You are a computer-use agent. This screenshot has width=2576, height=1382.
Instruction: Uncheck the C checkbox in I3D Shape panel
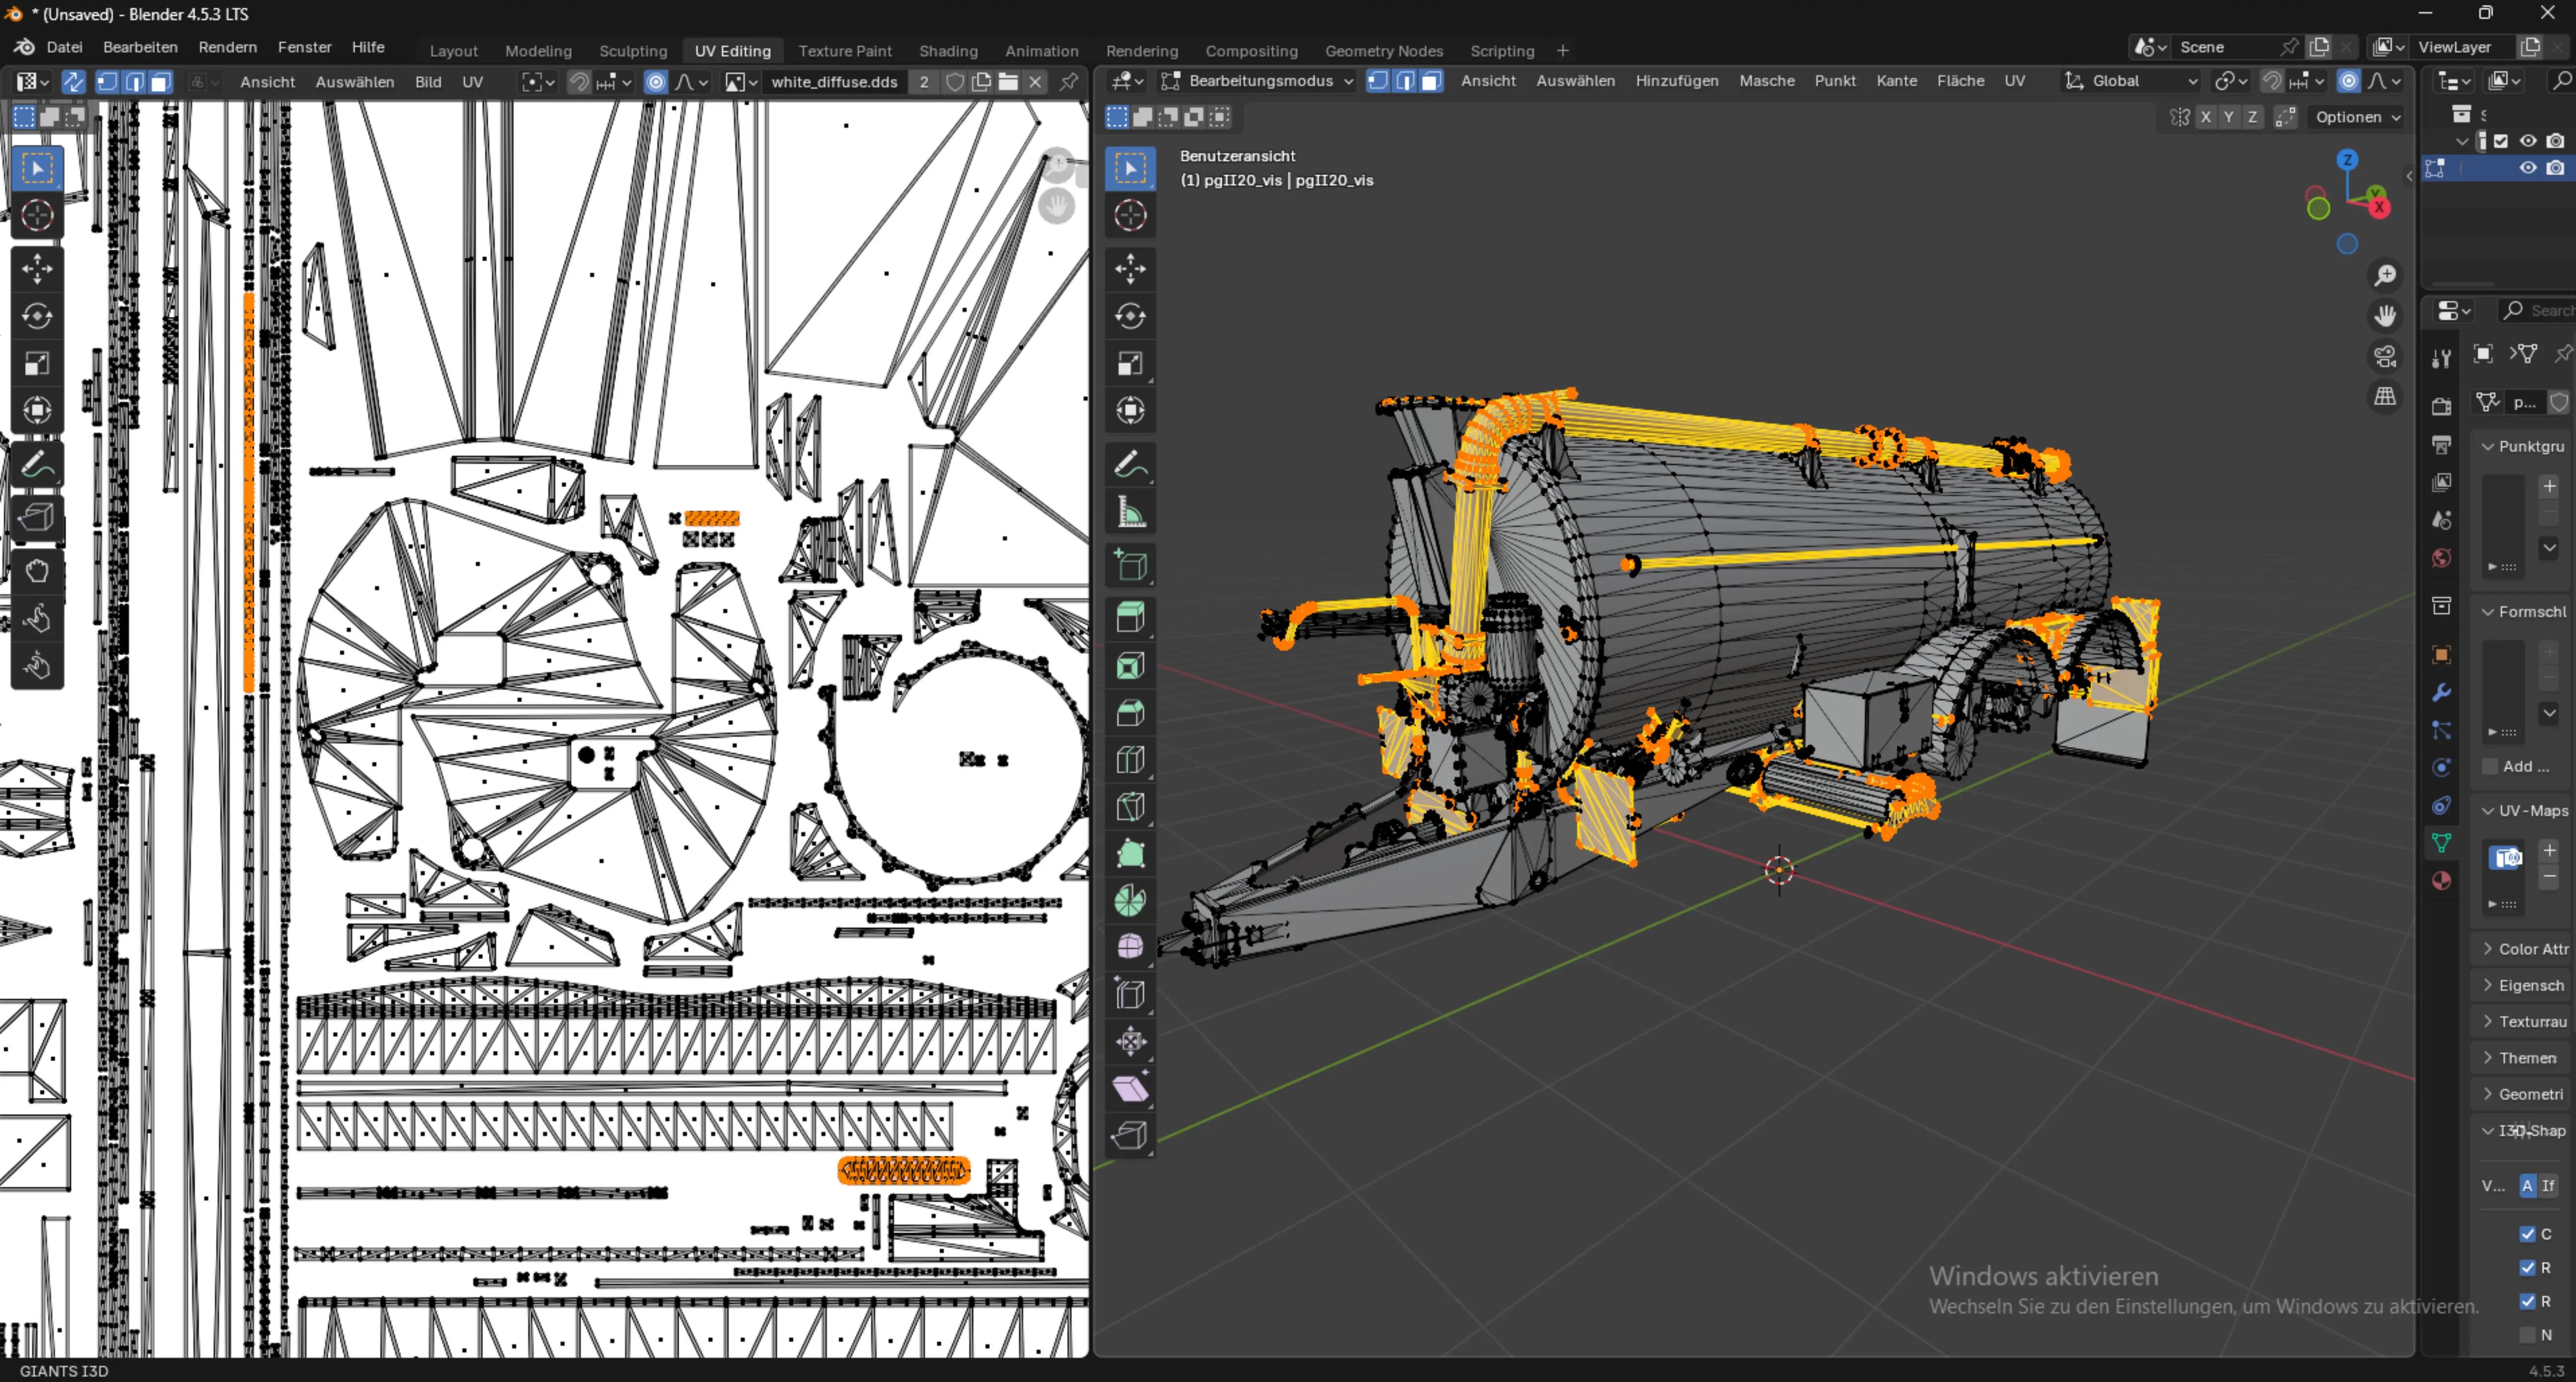pyautogui.click(x=2527, y=1234)
